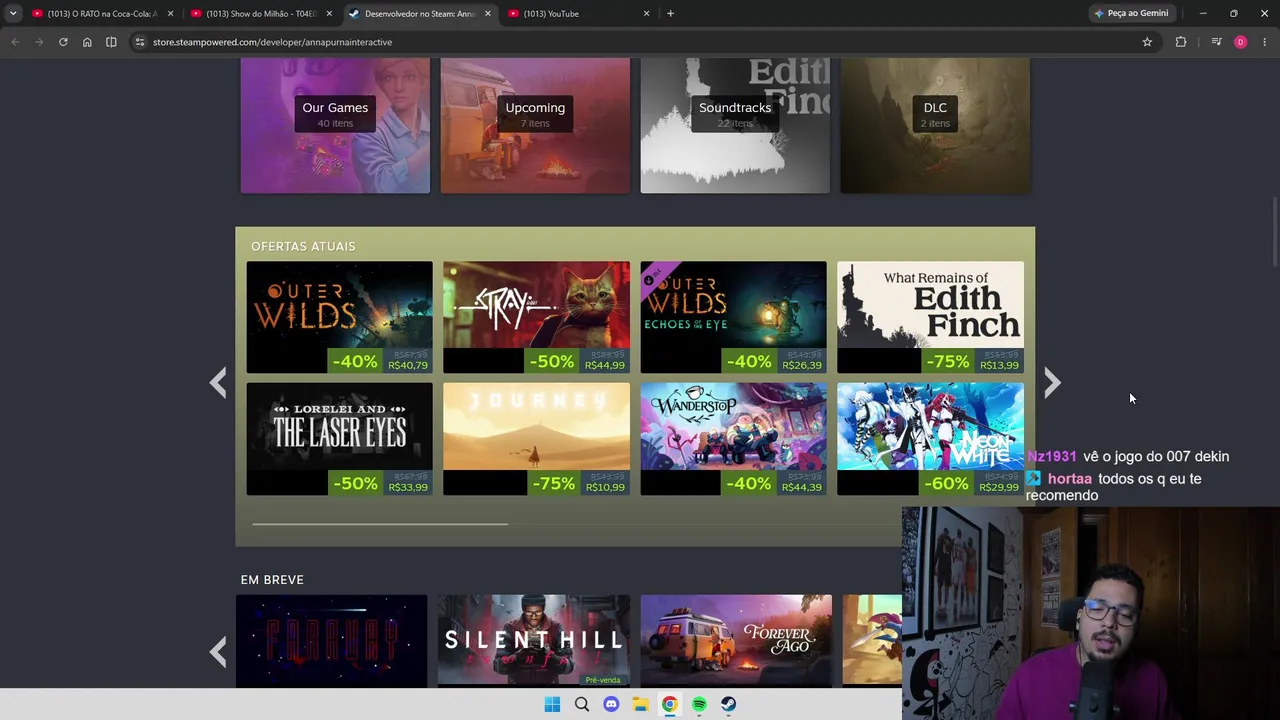The width and height of the screenshot is (1280, 720).
Task: Close the O RATO na Coca-Cola tab
Action: tap(170, 13)
